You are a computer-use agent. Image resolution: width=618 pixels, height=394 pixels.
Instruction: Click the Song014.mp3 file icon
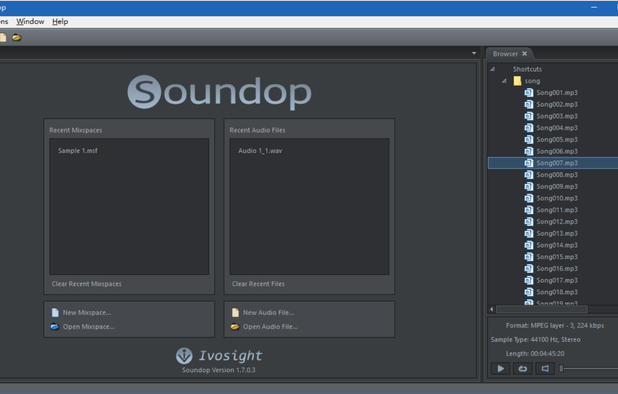click(529, 245)
